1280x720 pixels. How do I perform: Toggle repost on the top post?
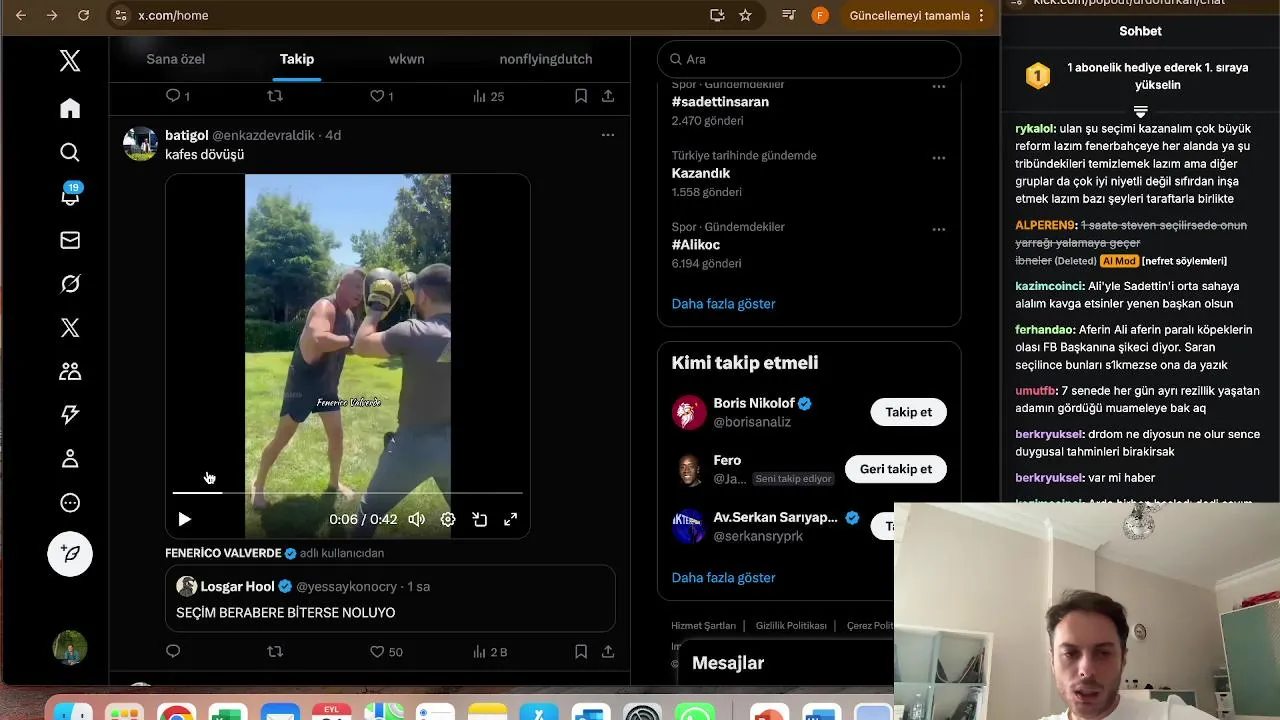pos(275,96)
